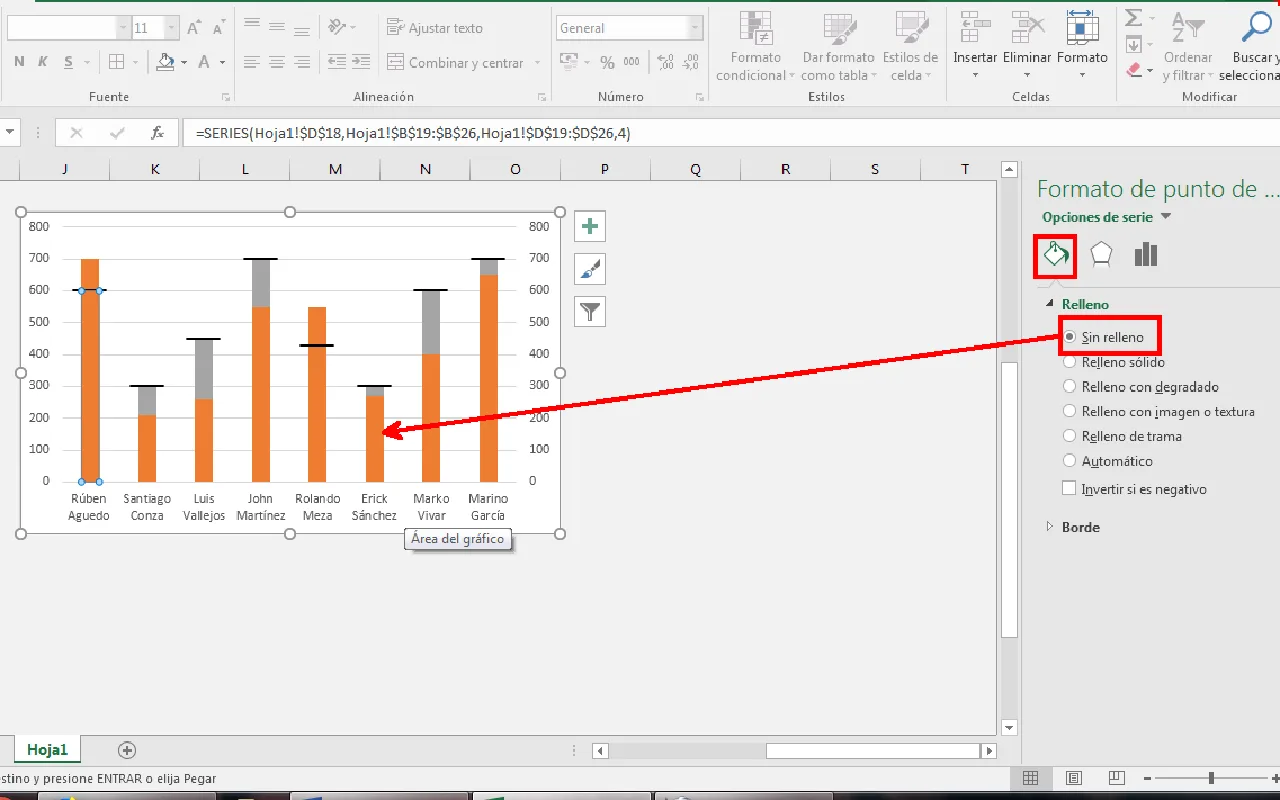The width and height of the screenshot is (1280, 800).
Task: Click the AutoSum sigma icon
Action: point(1134,19)
